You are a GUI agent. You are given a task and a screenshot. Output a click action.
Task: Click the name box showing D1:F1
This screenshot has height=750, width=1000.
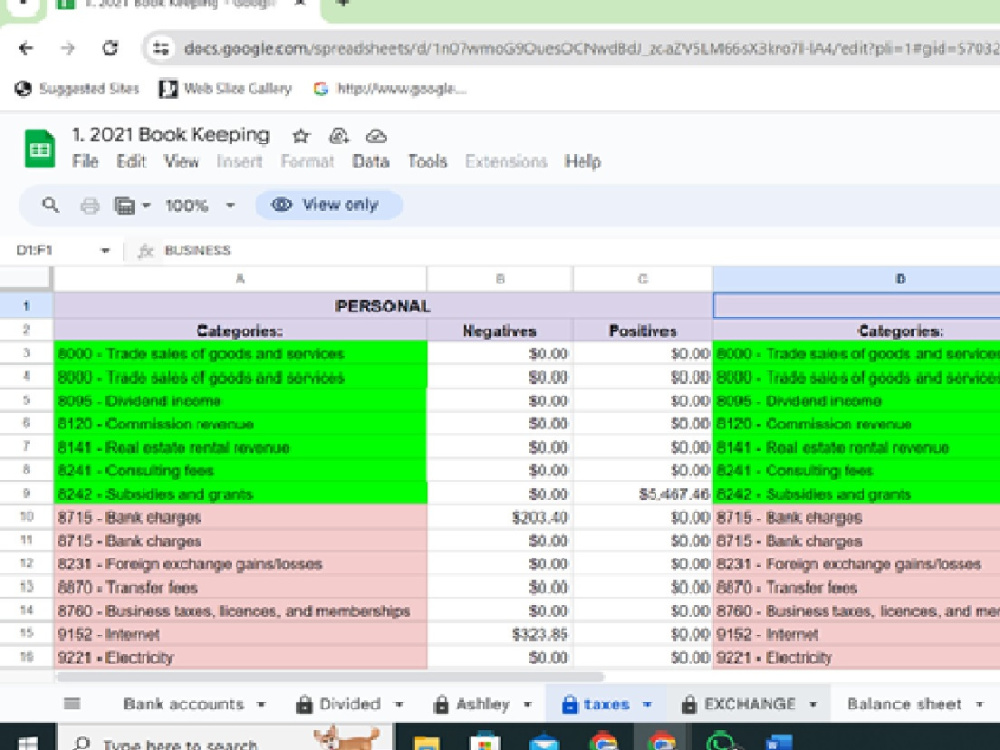(53, 251)
